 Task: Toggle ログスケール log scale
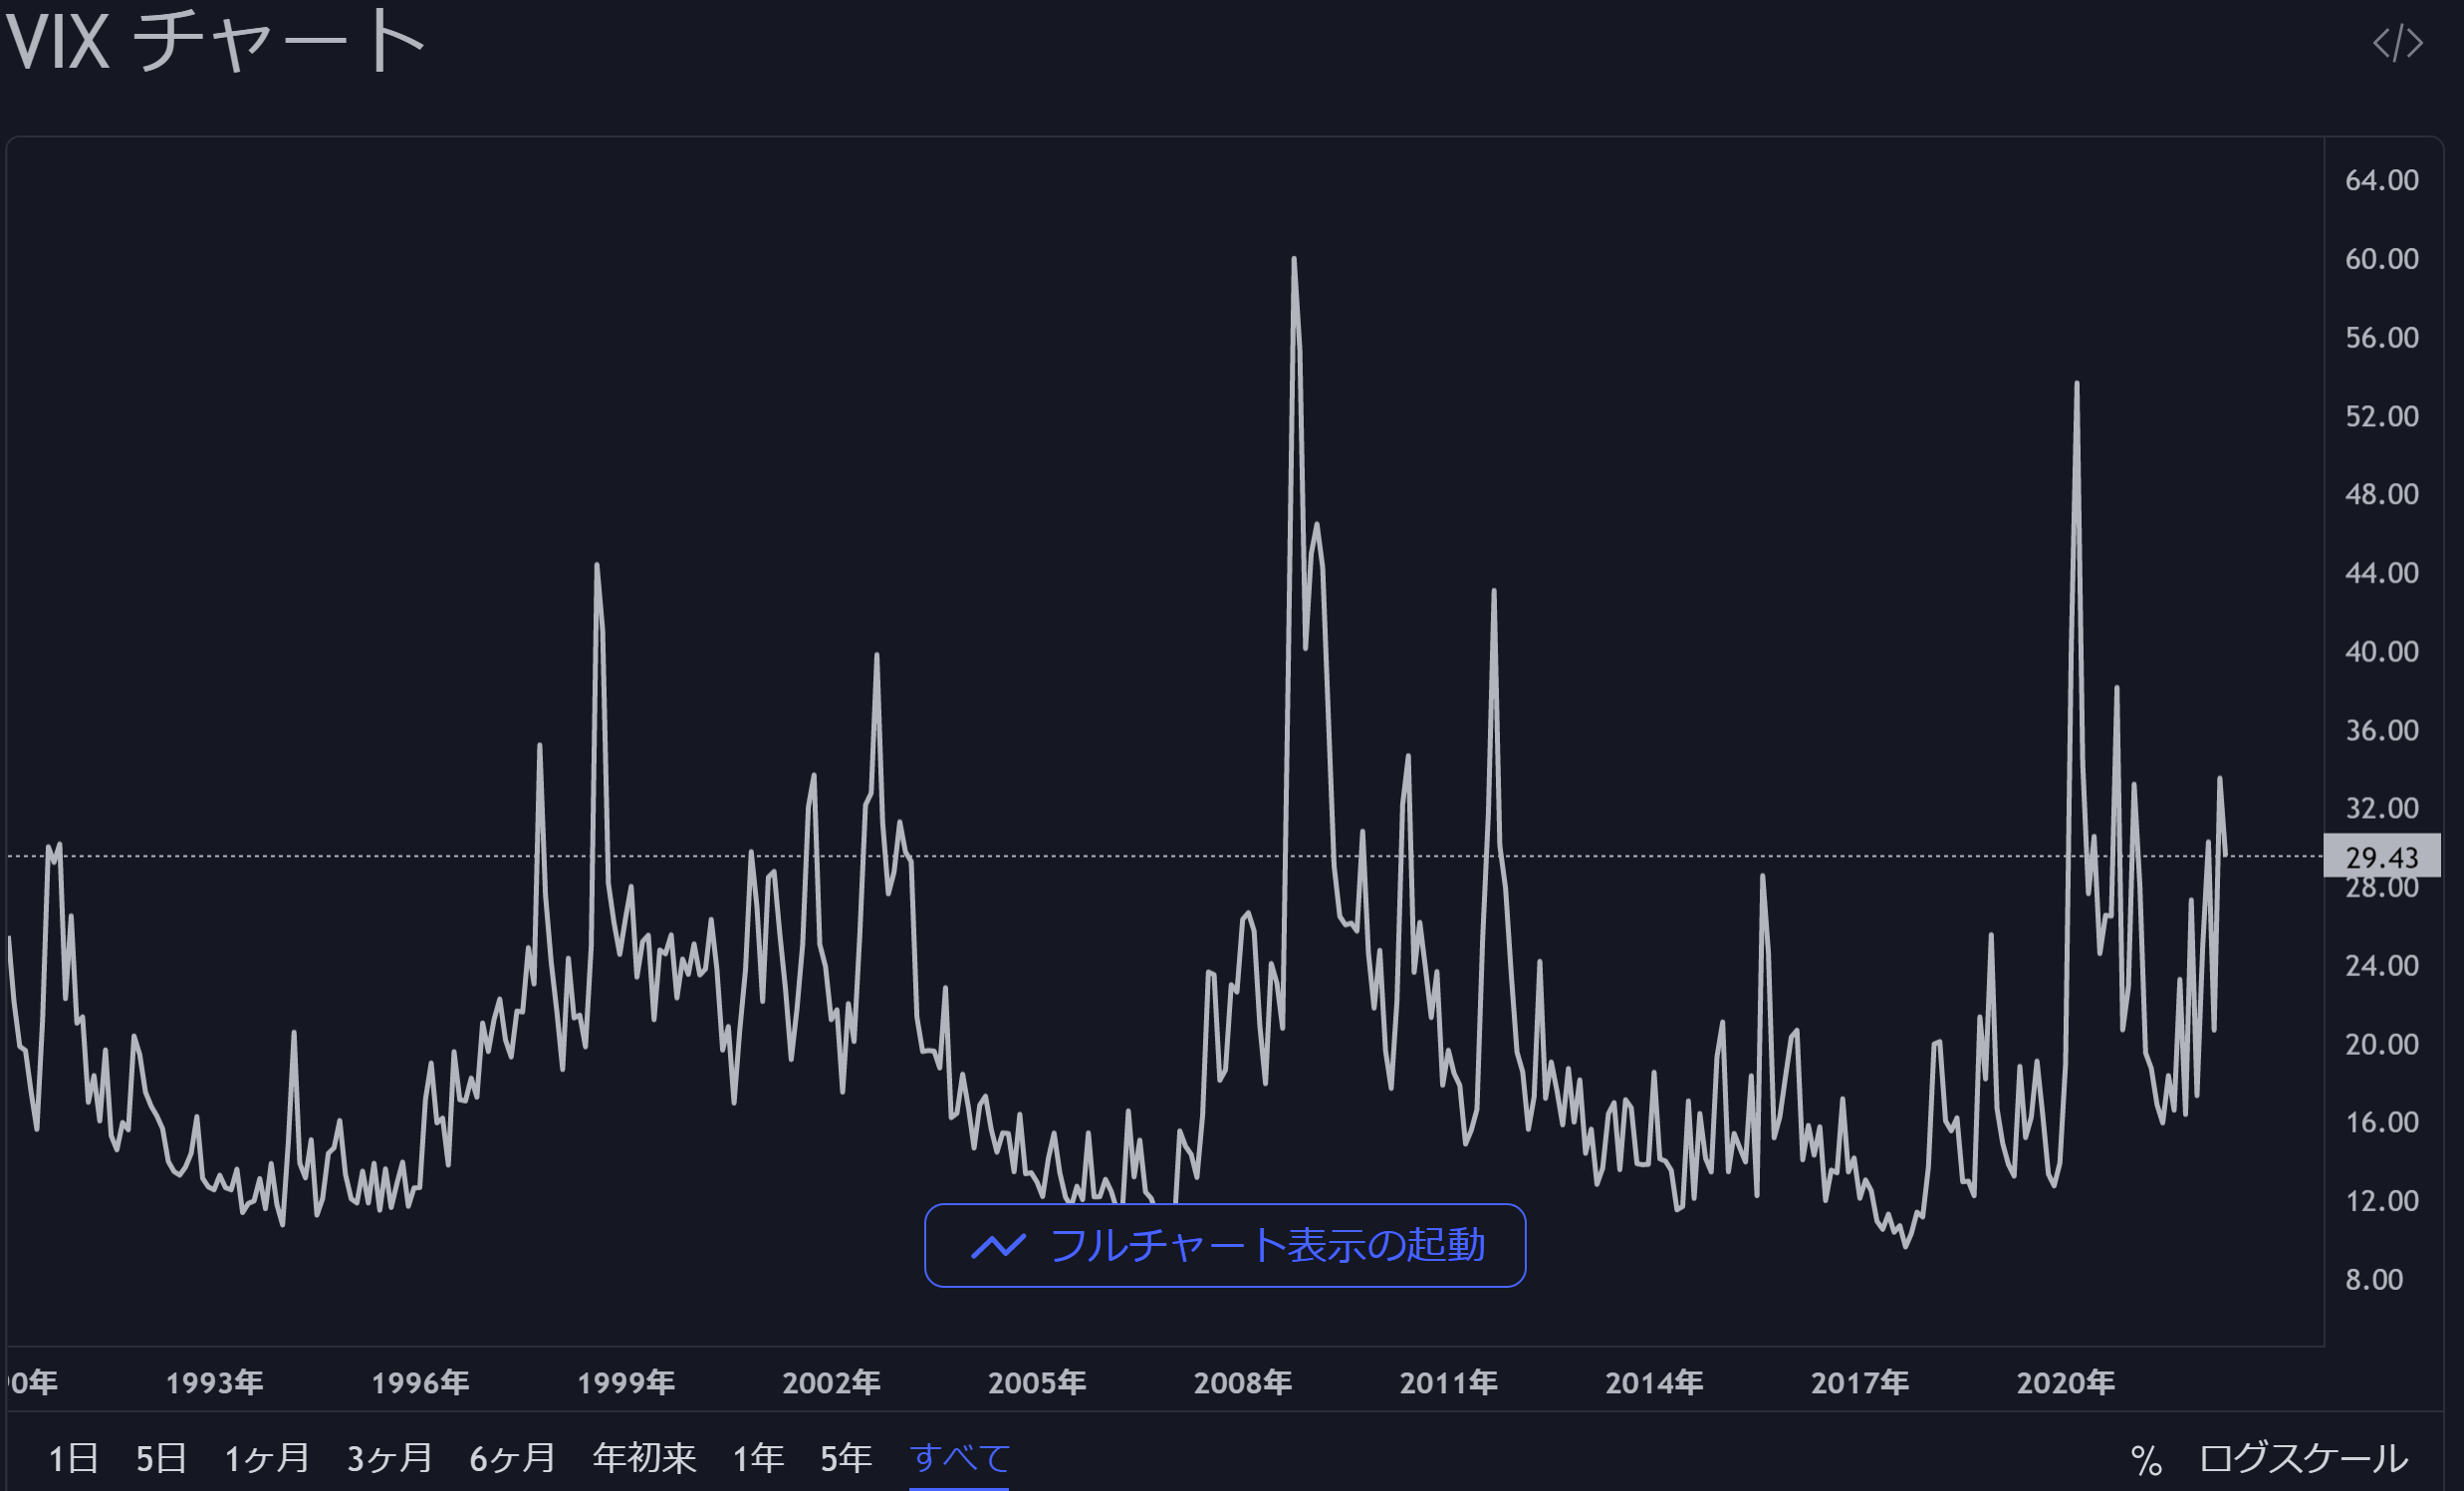click(x=2303, y=1458)
